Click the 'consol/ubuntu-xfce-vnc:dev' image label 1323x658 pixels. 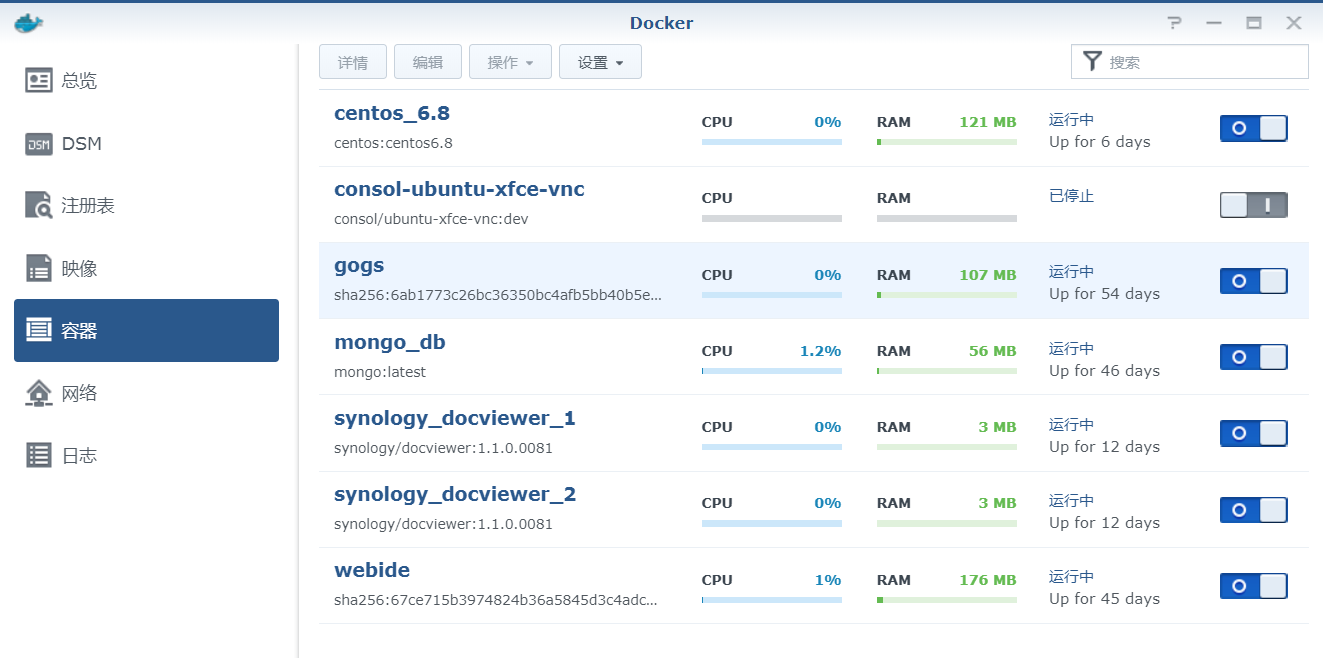pos(431,219)
